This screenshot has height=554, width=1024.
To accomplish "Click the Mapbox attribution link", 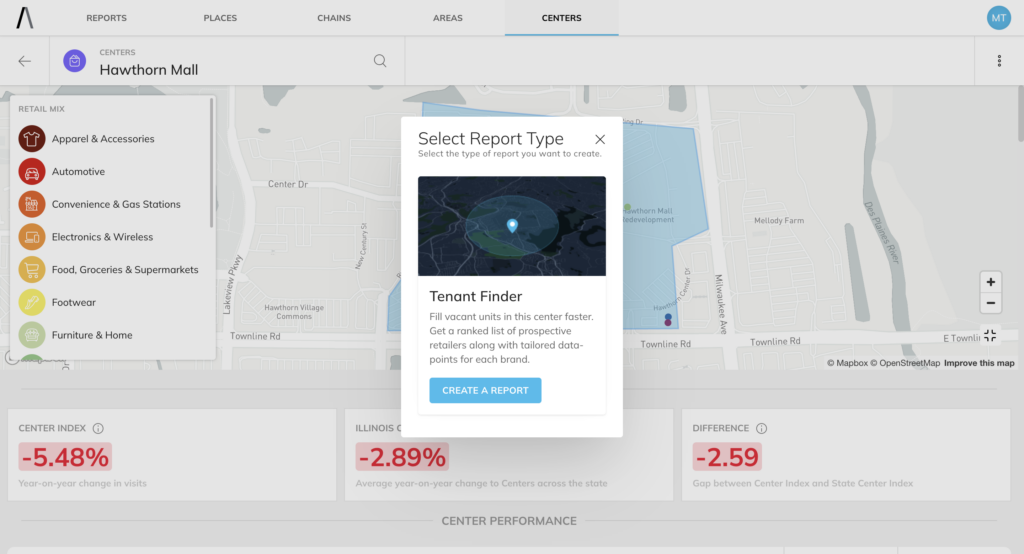I will click(847, 363).
